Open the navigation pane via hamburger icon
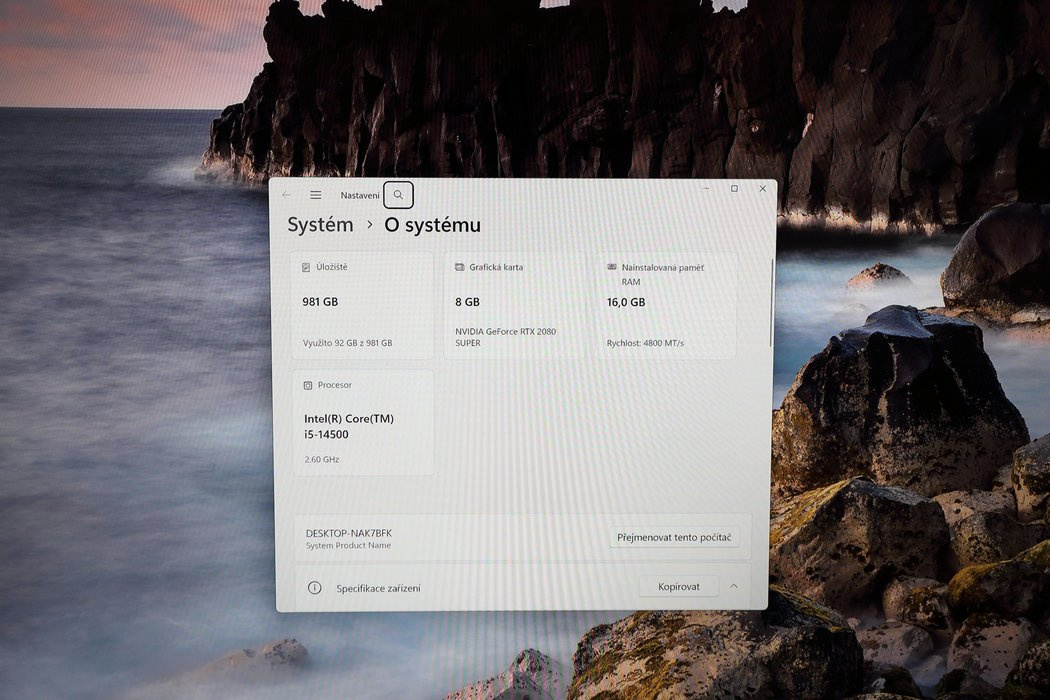This screenshot has width=1050, height=700. pos(315,194)
